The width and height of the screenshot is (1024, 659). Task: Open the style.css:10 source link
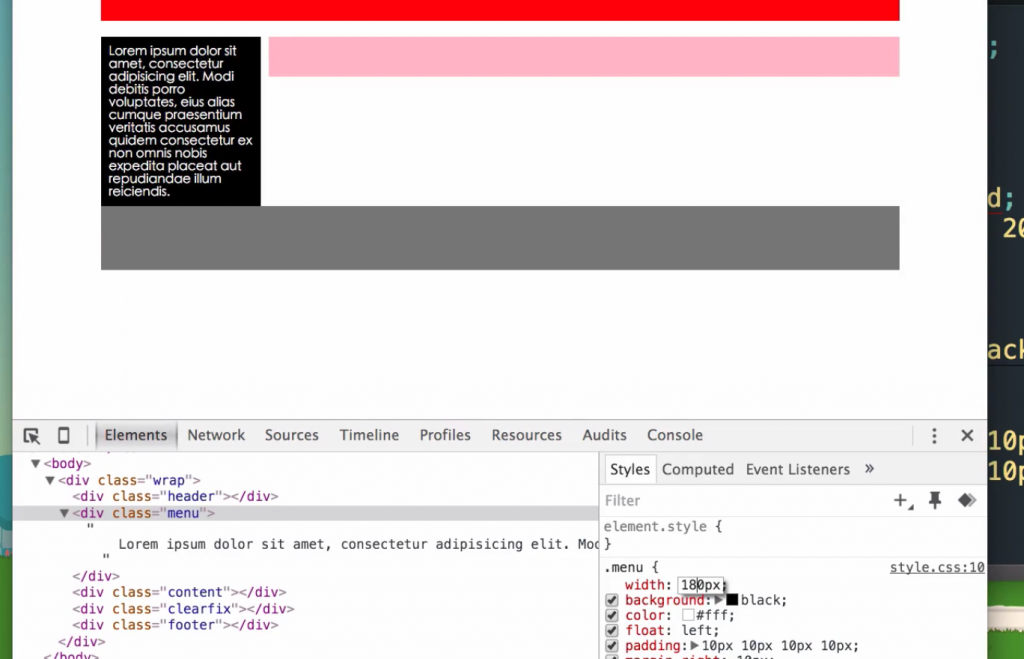coord(936,568)
